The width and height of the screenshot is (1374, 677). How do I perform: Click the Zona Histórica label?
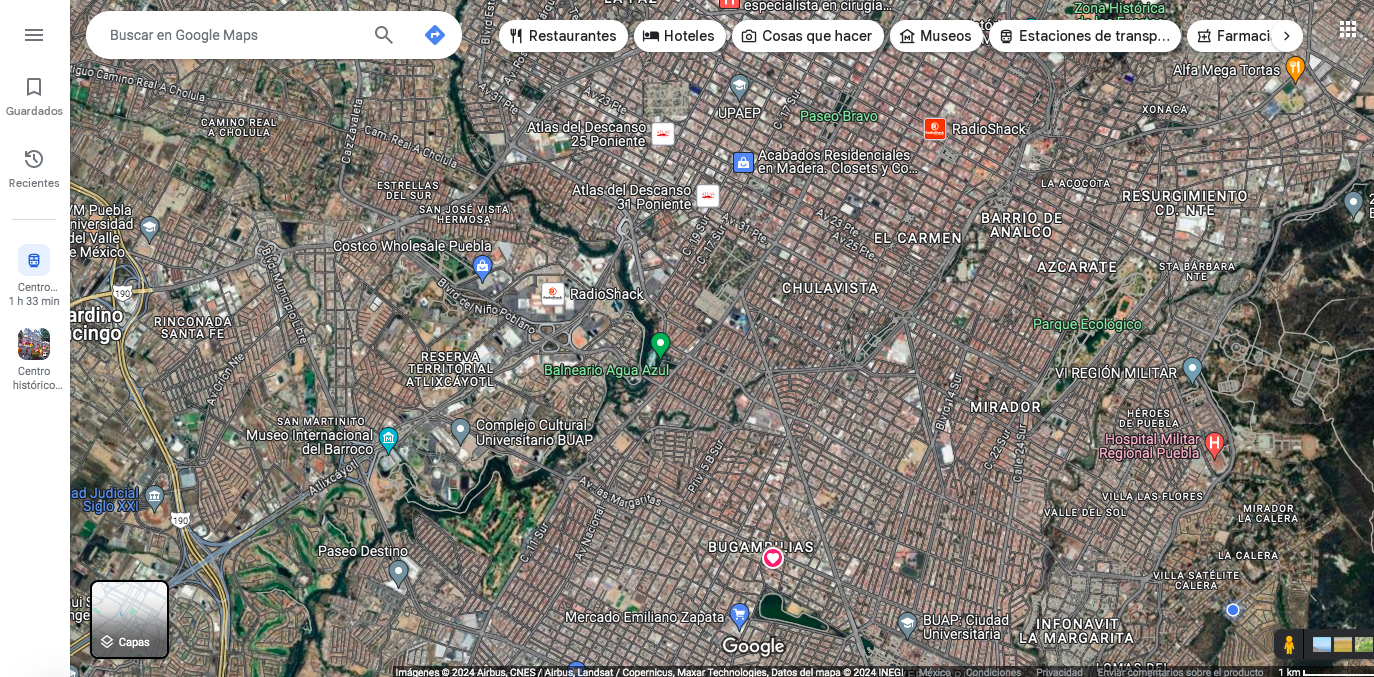(1119, 9)
